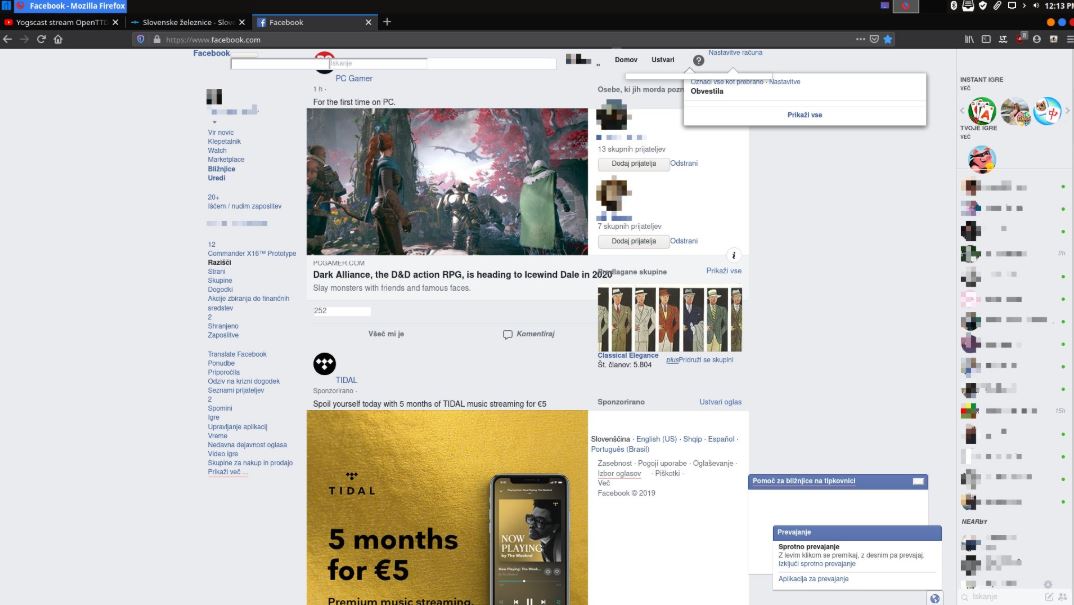The height and width of the screenshot is (605, 1074).
Task: Click Aplikacija za prevajanje link
Action: pyautogui.click(x=813, y=579)
